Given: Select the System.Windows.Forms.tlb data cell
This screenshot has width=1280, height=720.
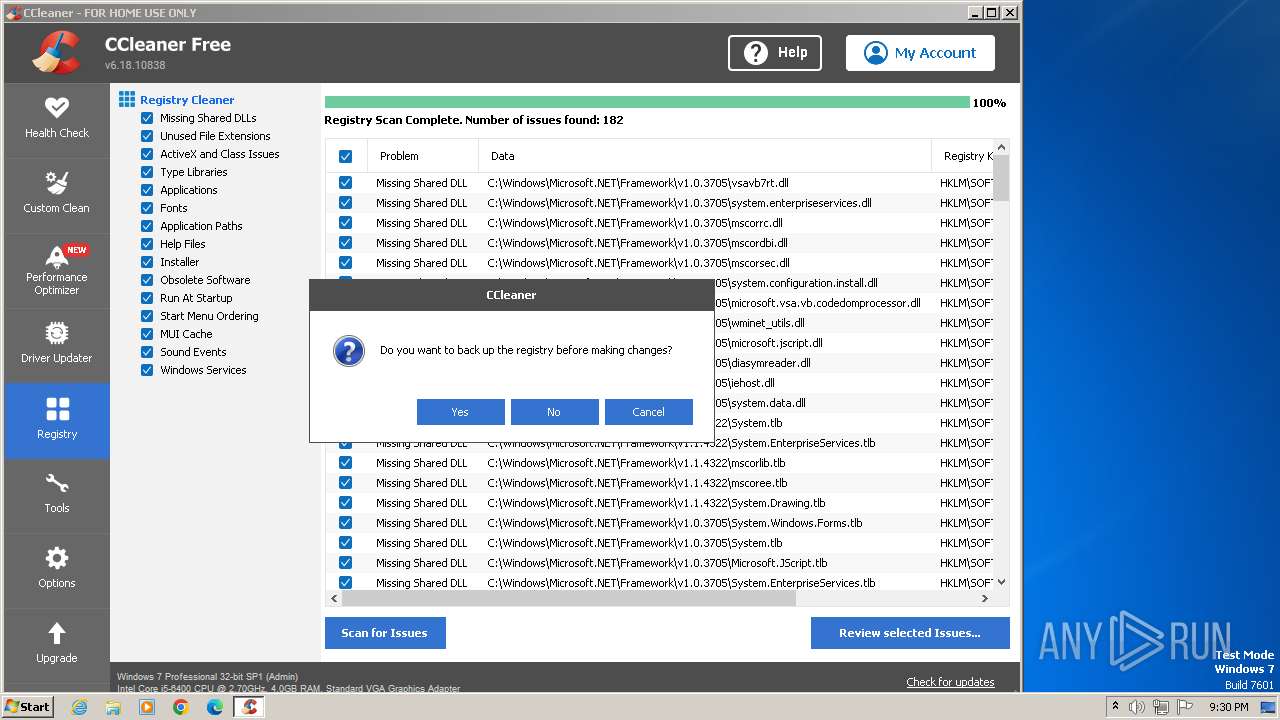Looking at the screenshot, I should (675, 523).
